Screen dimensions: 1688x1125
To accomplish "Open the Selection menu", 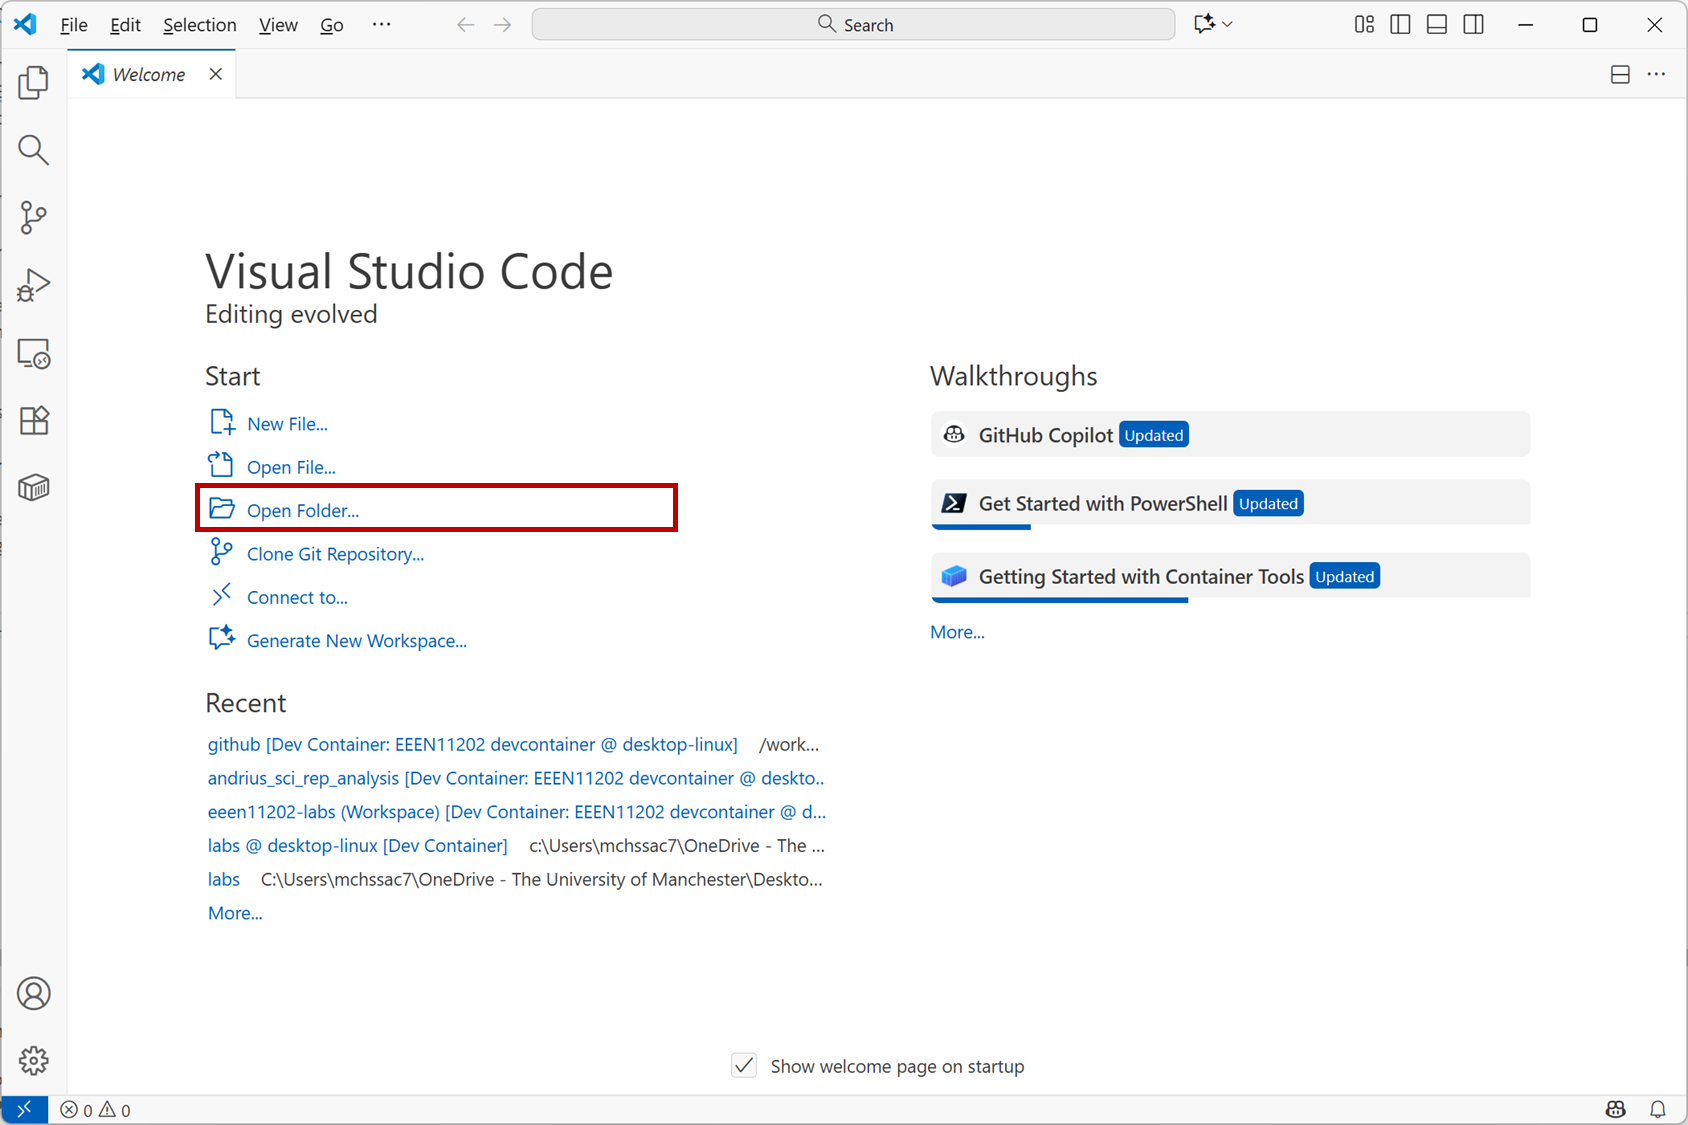I will tap(199, 25).
